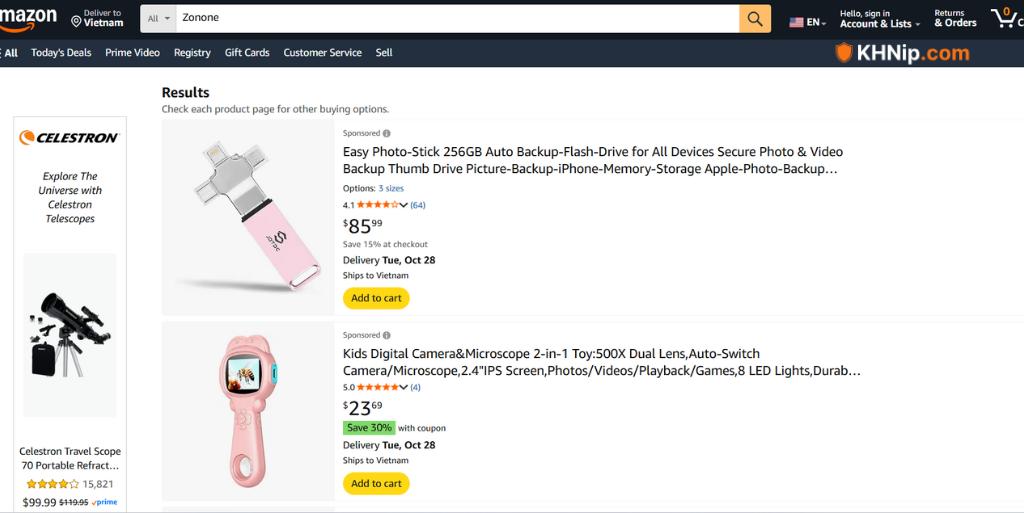Viewport: 1024px width, 513px height.
Task: Click Sponsored info icon on Photo-Stick listing
Action: [387, 133]
